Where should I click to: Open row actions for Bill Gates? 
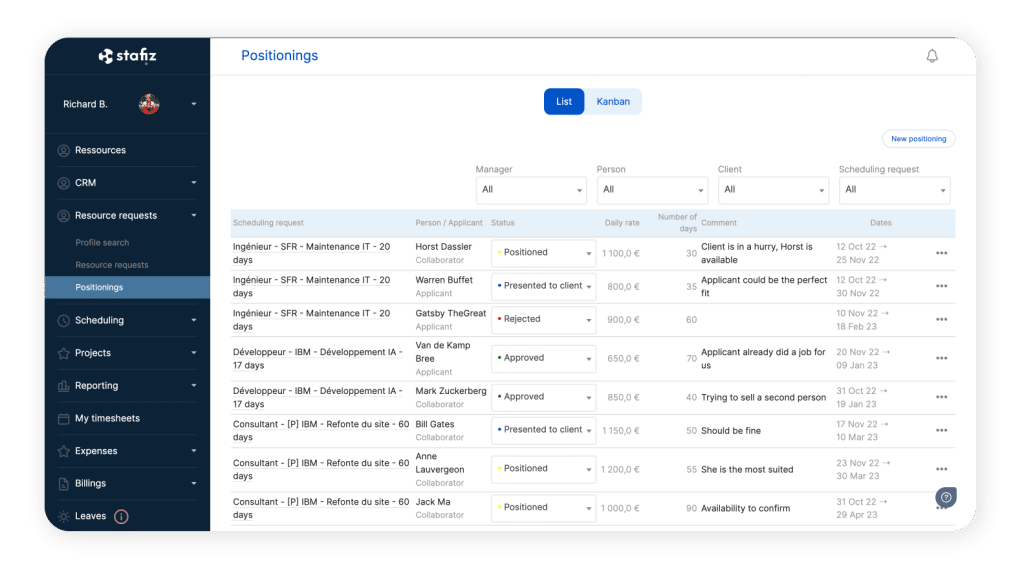tap(941, 430)
